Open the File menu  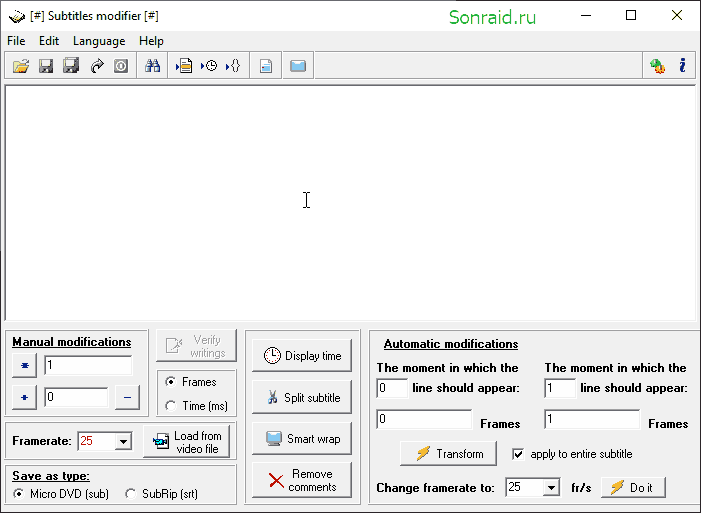pos(16,41)
